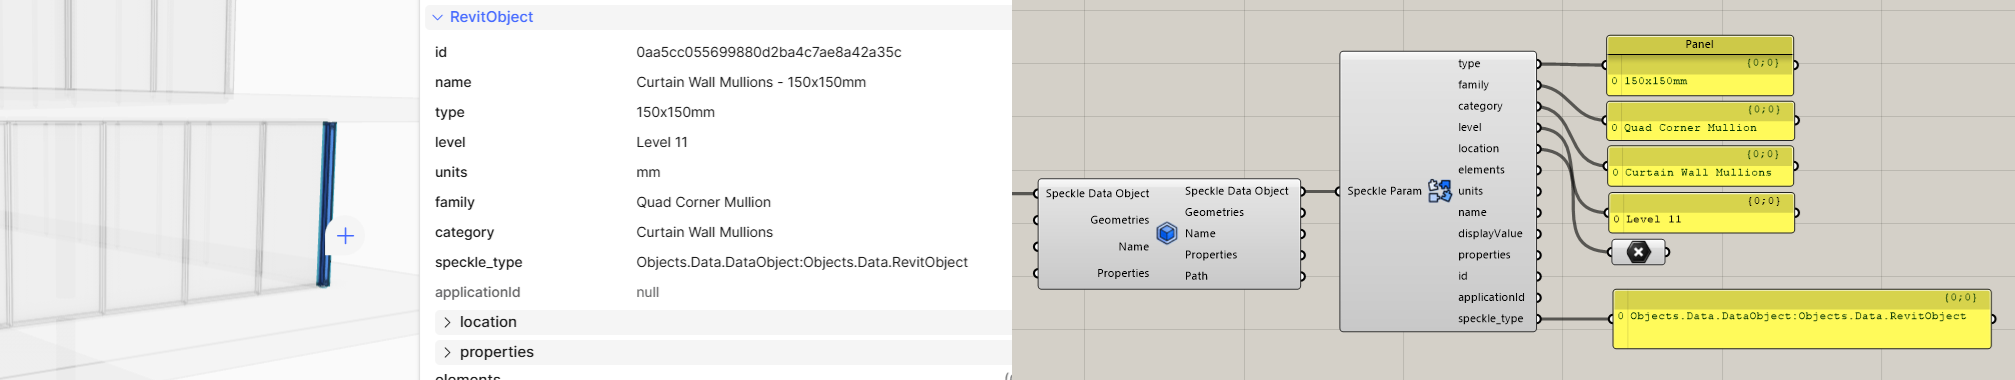Click the Speckle Param component icon
Viewport: 2015px width, 380px height.
point(1439,190)
